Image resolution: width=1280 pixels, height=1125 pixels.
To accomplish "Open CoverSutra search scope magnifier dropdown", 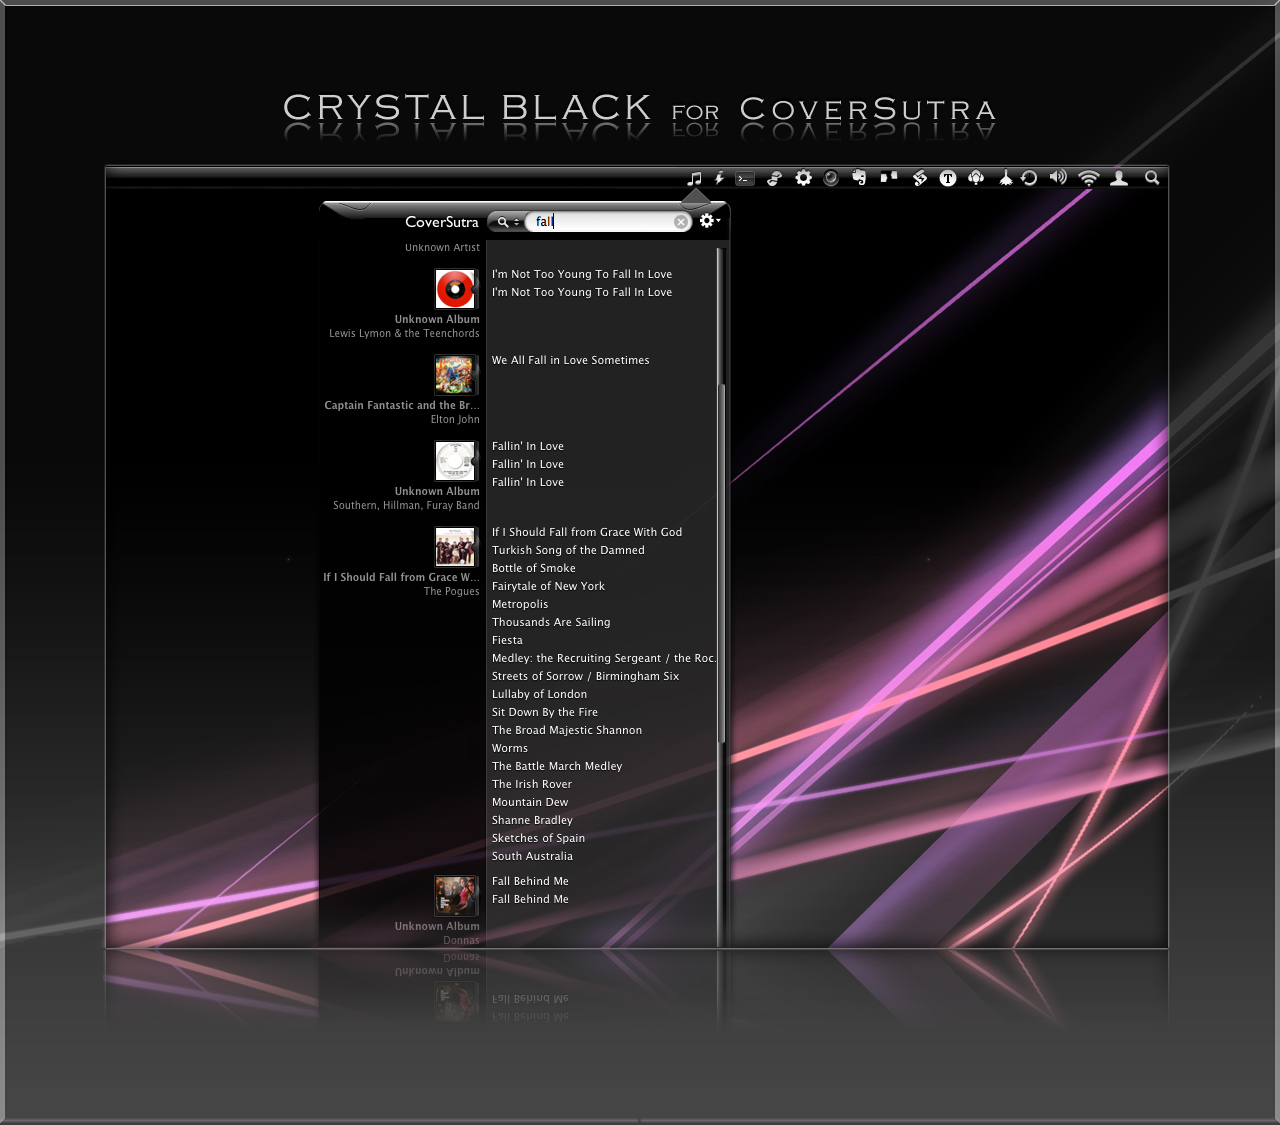I will (507, 222).
